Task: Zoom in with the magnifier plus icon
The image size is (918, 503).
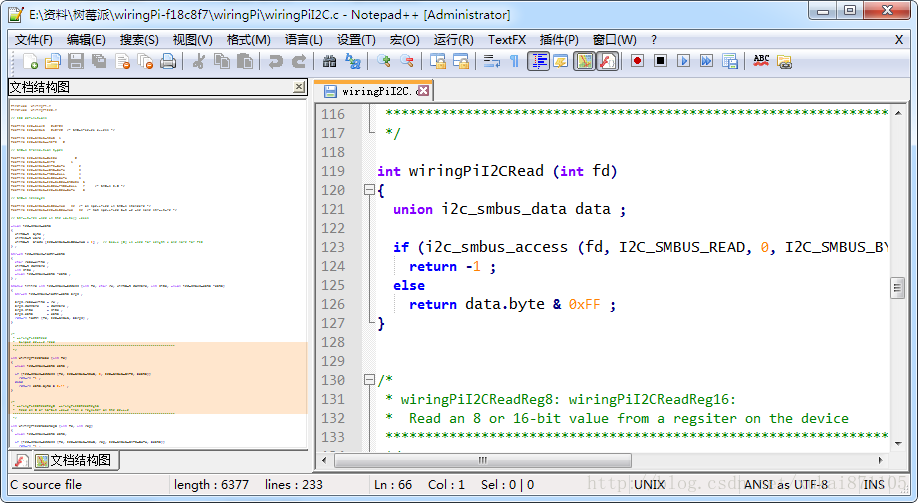Action: click(x=383, y=61)
